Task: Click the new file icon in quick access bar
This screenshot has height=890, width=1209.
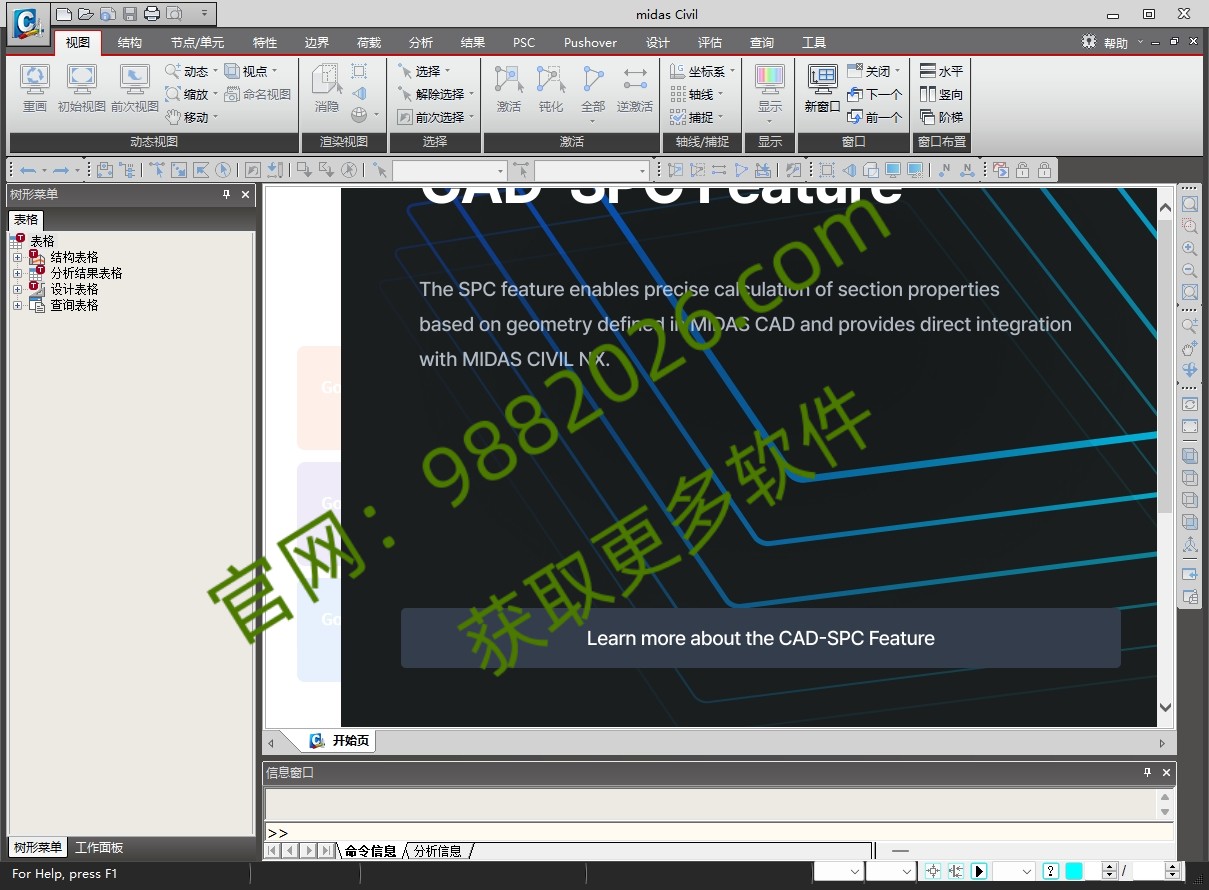Action: (x=64, y=14)
